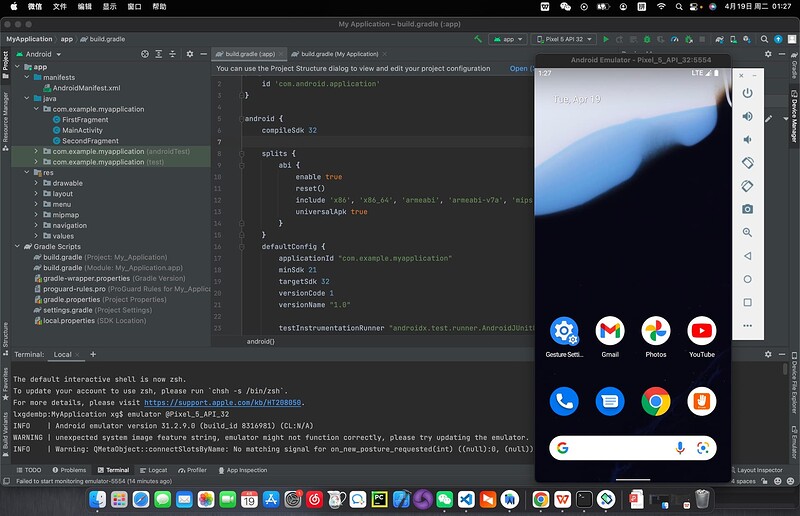This screenshot has width=800, height=516.
Task: Run the app with green play button
Action: click(606, 39)
